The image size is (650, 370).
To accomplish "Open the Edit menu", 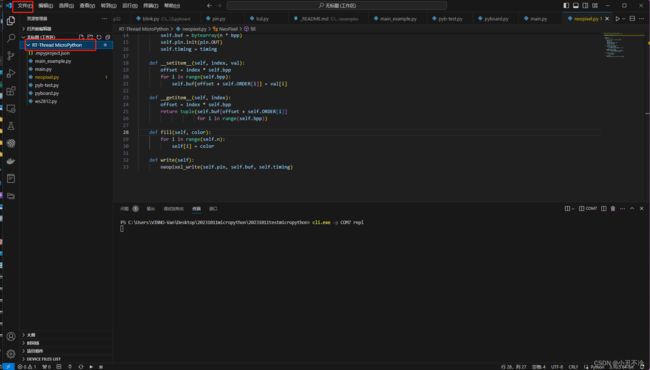I will 46,5.
